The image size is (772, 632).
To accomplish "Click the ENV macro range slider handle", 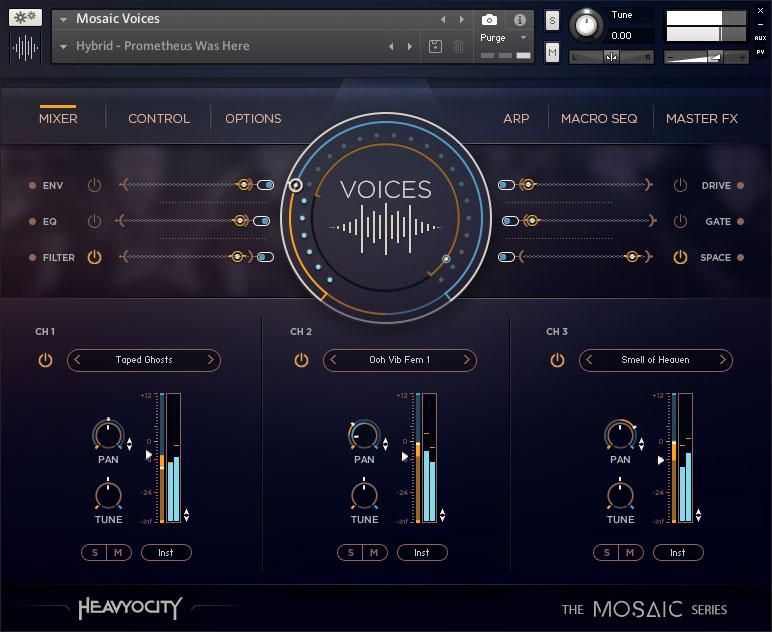I will pos(244,185).
